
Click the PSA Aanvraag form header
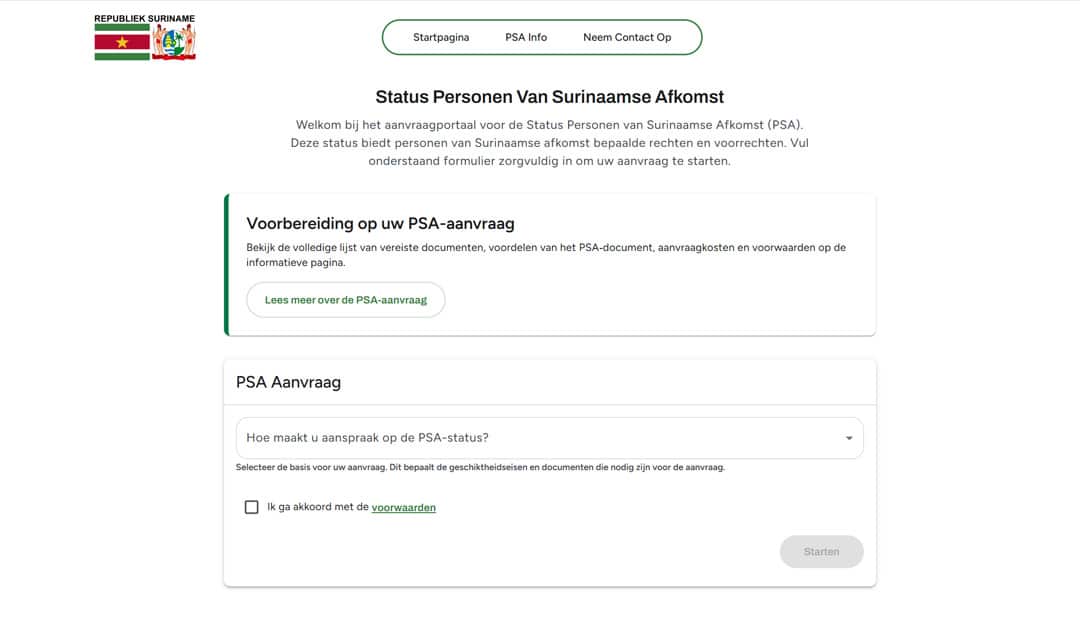(288, 382)
